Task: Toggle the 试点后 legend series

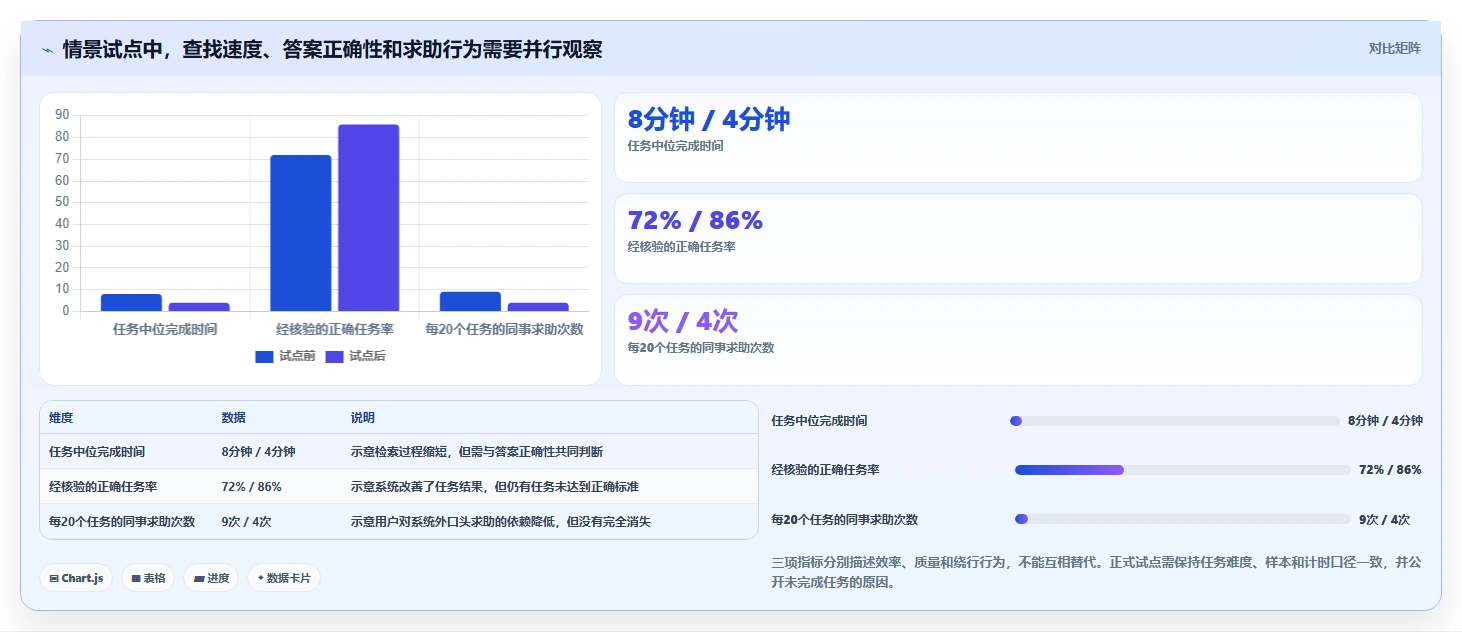Action: [355, 356]
